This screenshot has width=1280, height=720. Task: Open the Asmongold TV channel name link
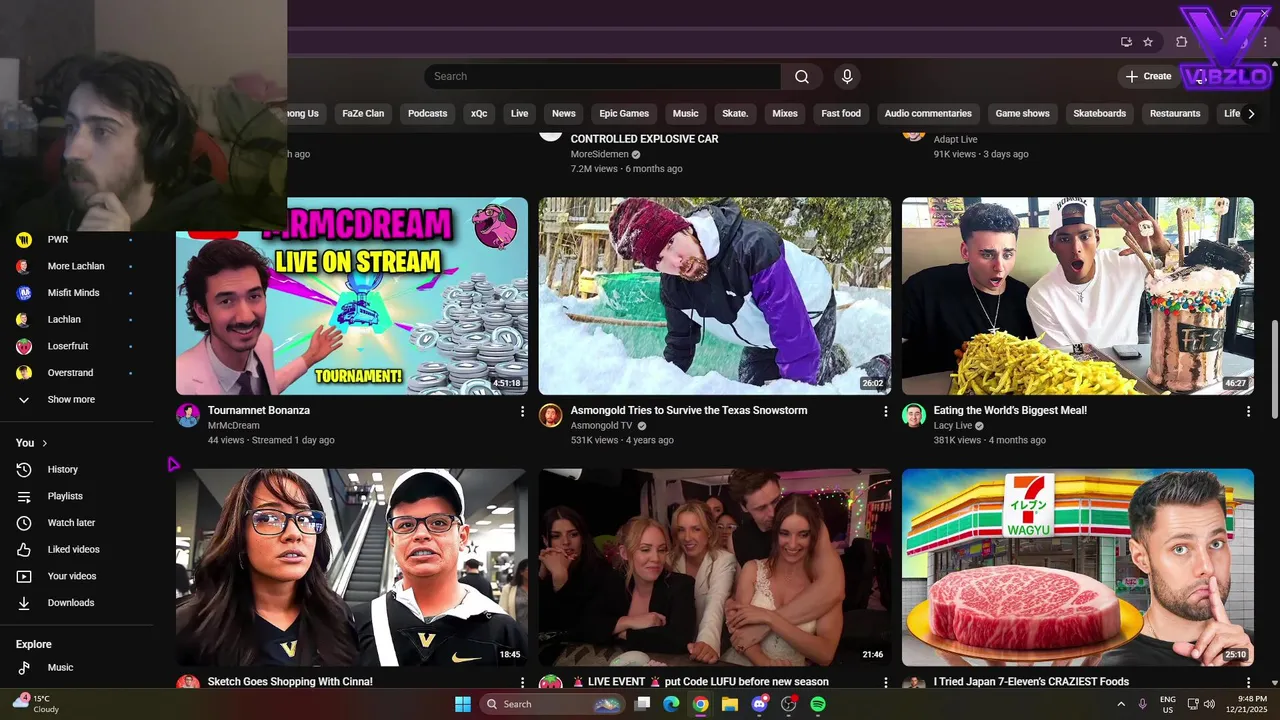click(601, 426)
